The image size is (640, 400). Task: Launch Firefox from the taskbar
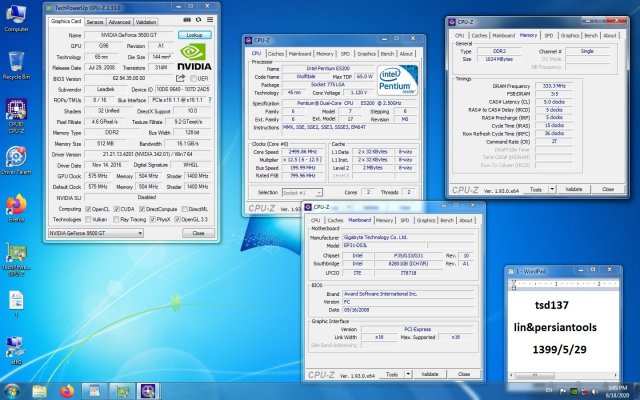66,389
